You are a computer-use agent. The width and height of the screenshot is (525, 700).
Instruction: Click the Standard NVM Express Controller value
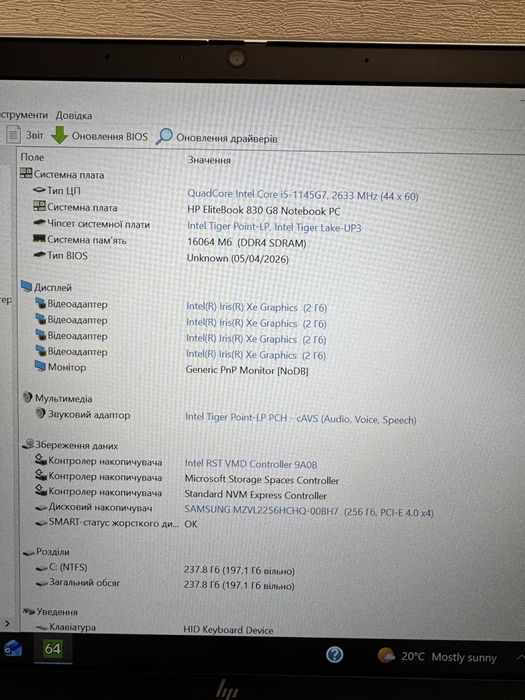[x=256, y=495]
